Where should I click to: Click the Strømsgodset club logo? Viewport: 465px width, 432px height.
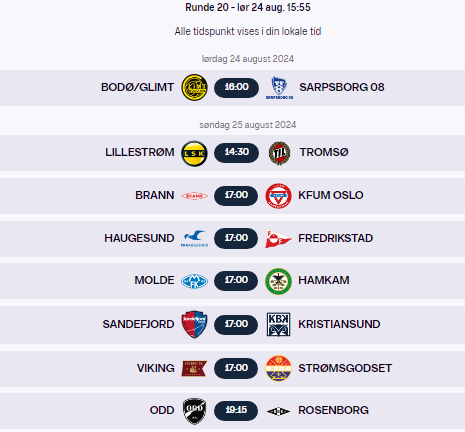tap(278, 368)
